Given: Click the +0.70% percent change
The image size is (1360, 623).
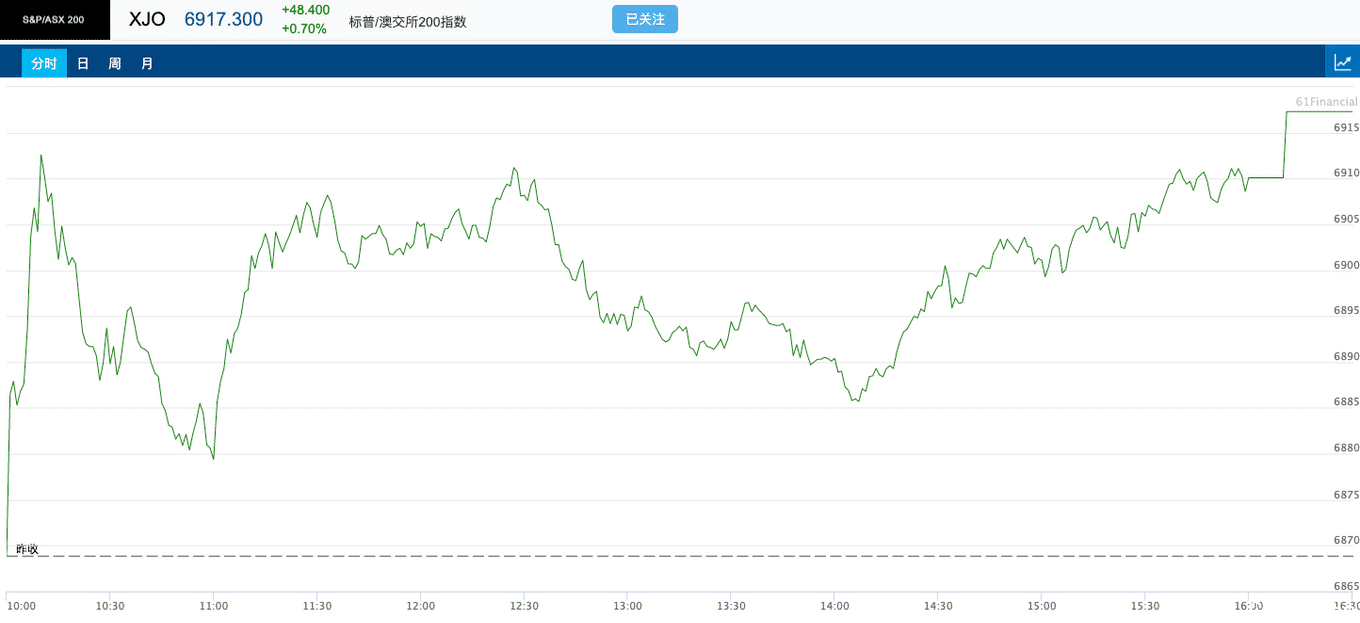Looking at the screenshot, I should pyautogui.click(x=304, y=29).
